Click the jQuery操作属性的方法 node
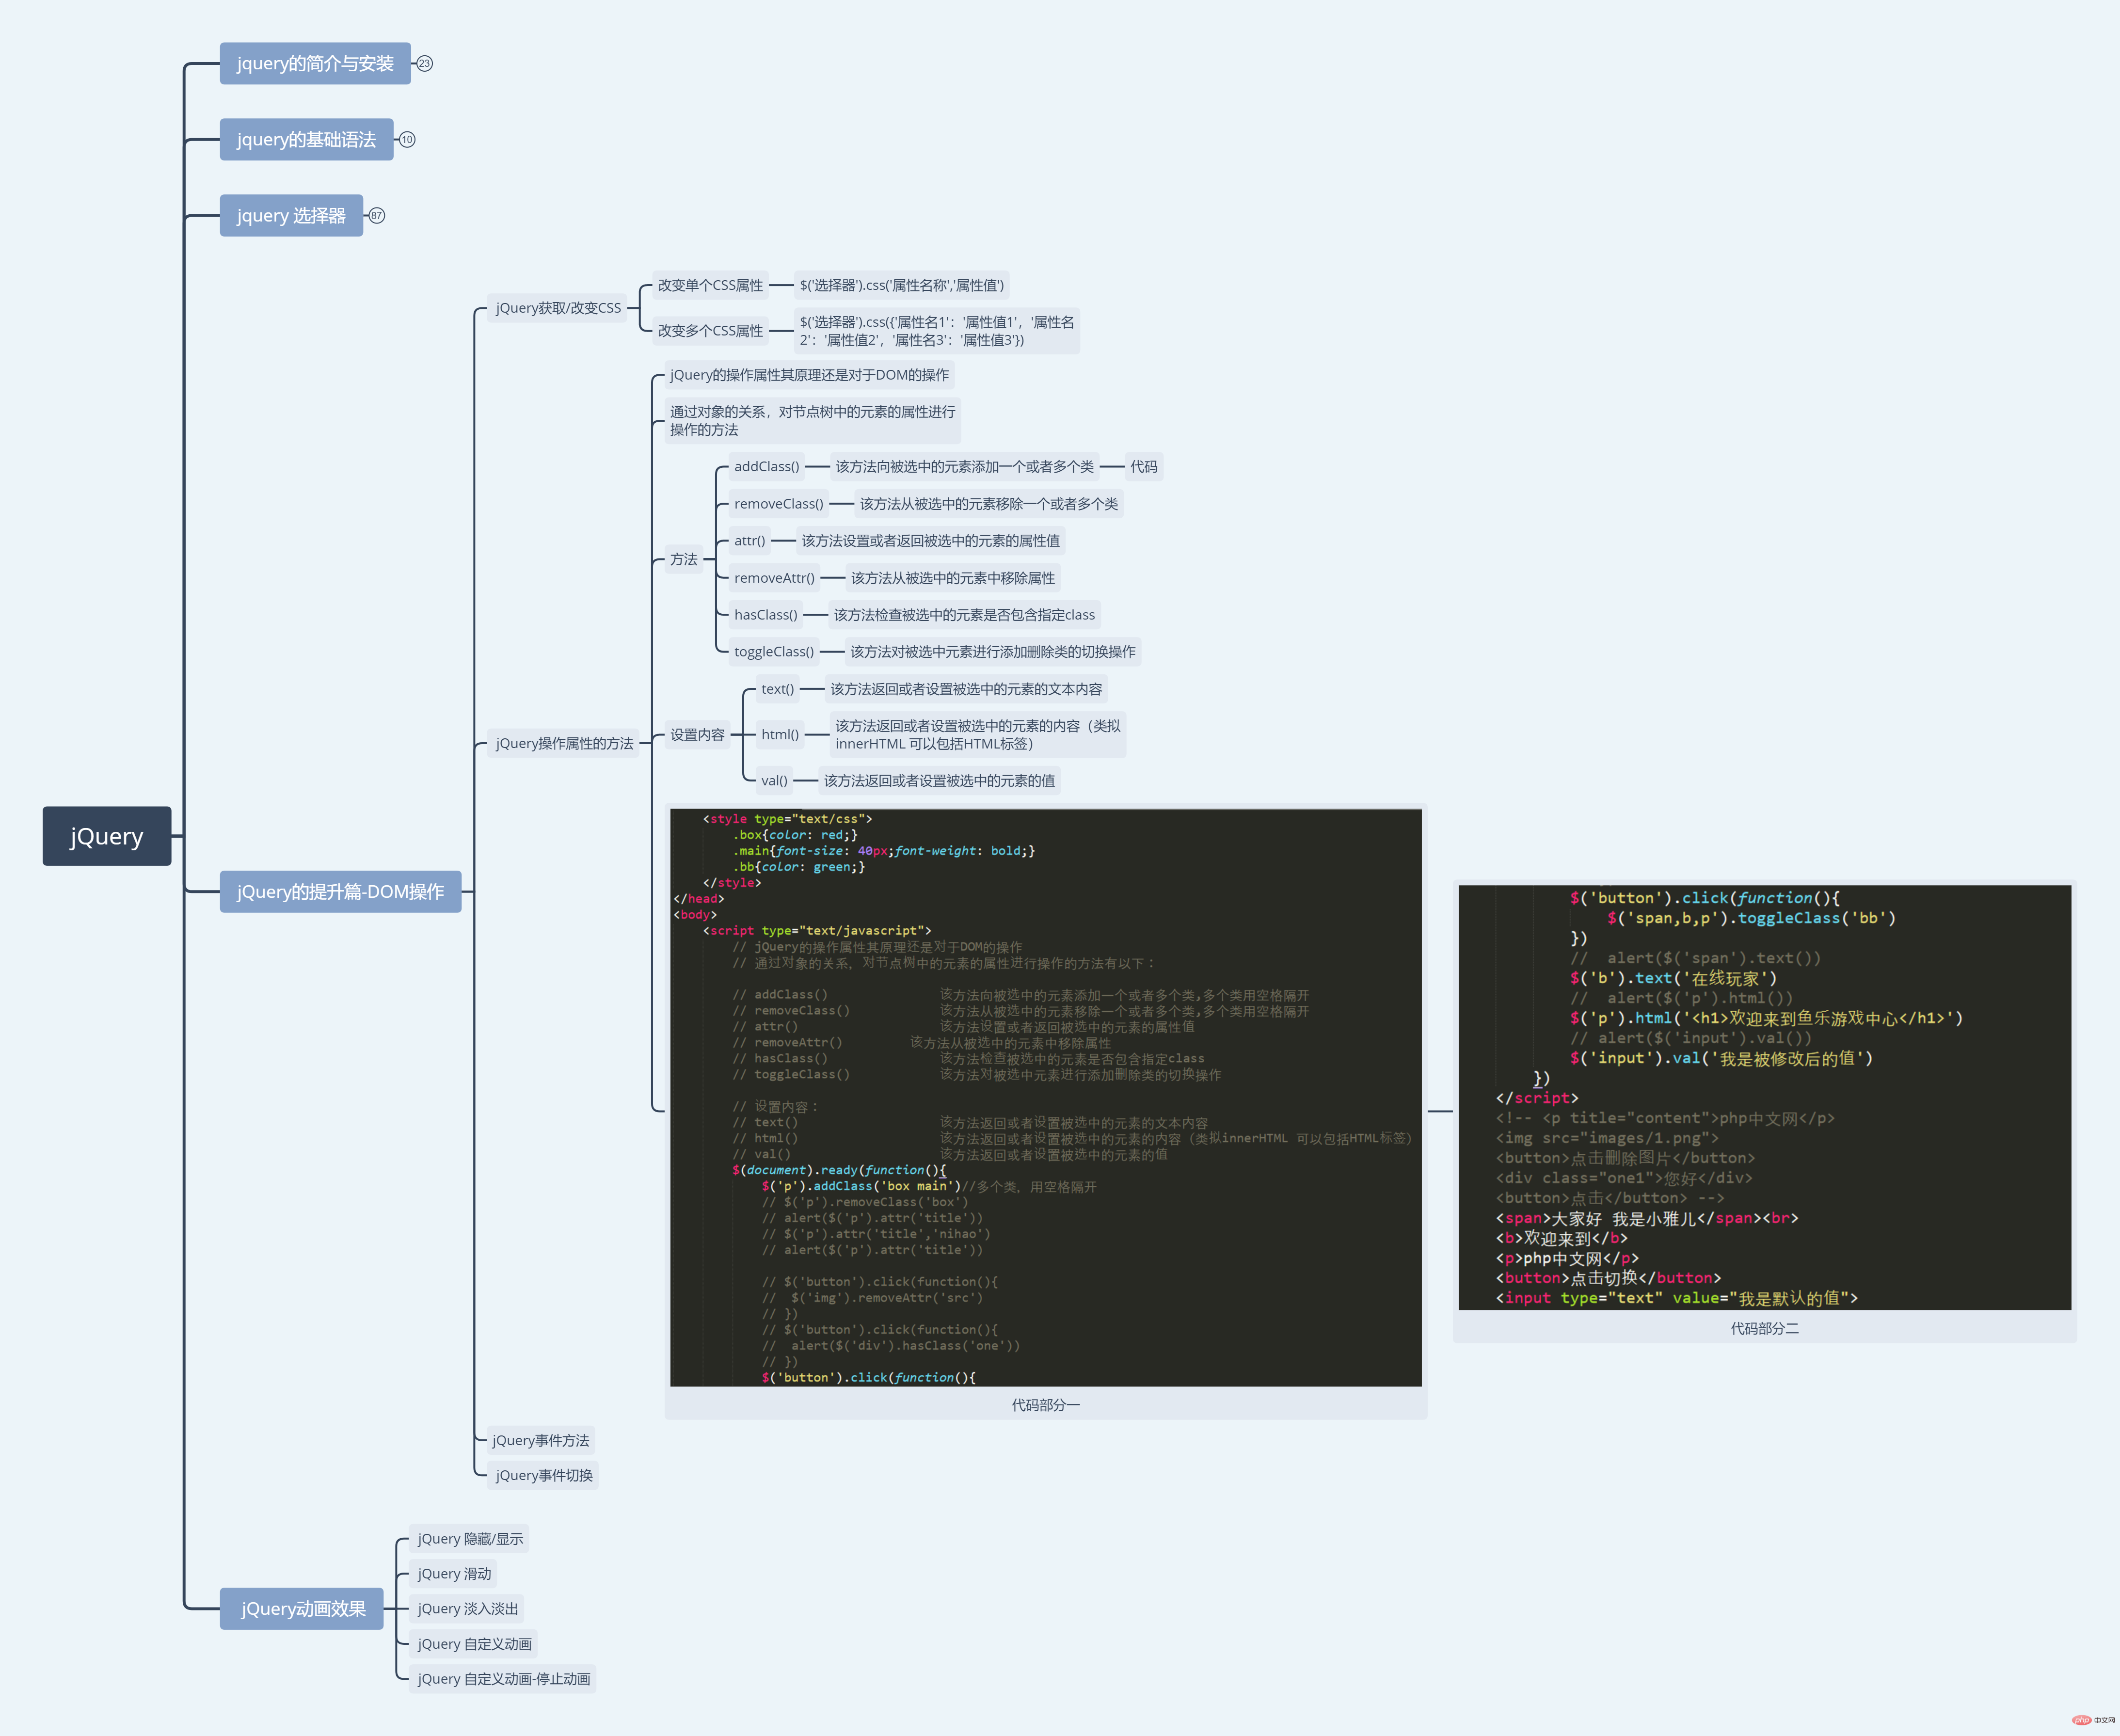2120x1736 pixels. pos(564,743)
